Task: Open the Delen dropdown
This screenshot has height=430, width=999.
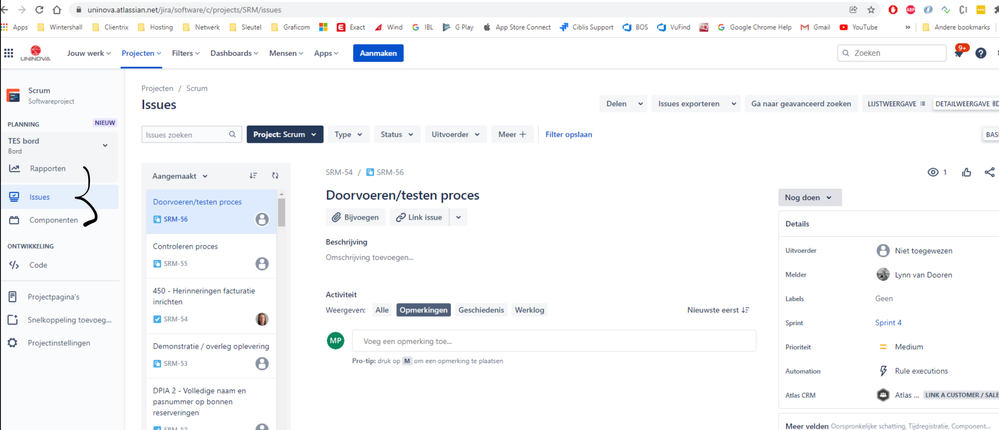Action: pyautogui.click(x=624, y=103)
